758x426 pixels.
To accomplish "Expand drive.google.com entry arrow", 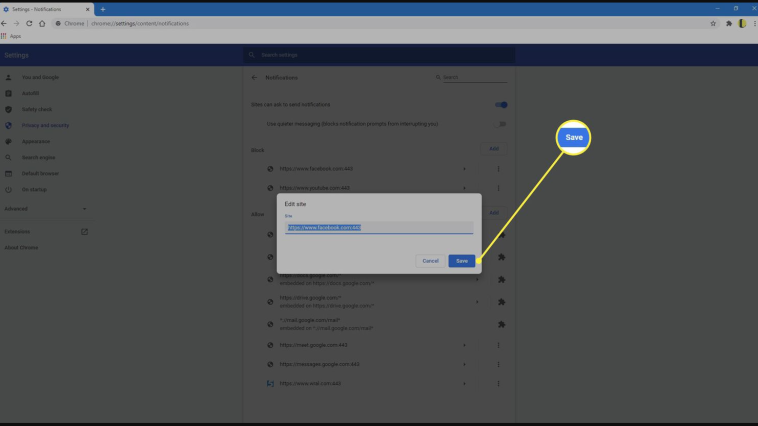I will [477, 302].
